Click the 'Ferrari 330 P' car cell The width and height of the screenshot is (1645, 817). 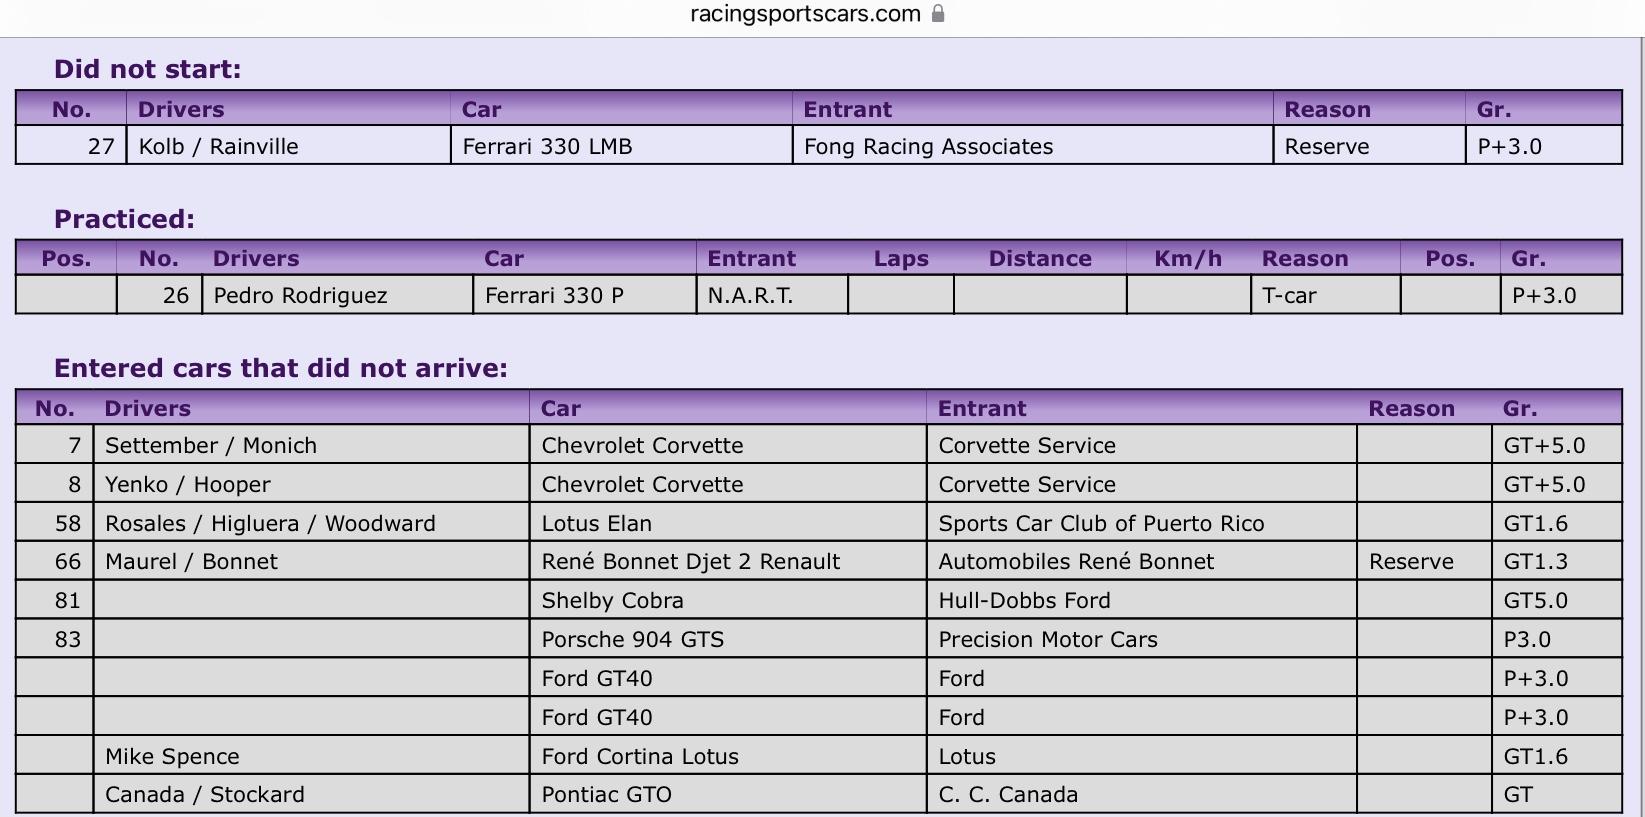(584, 295)
